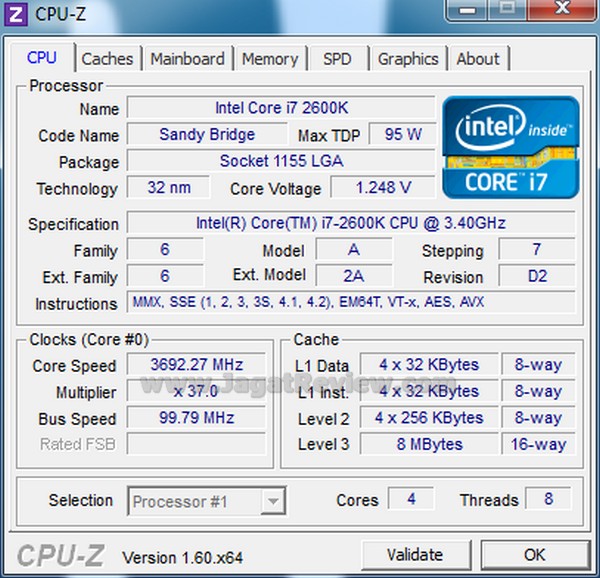Screen dimensions: 600x578
Task: Click the Bus Speed value 99.79 MHz
Action: point(196,417)
